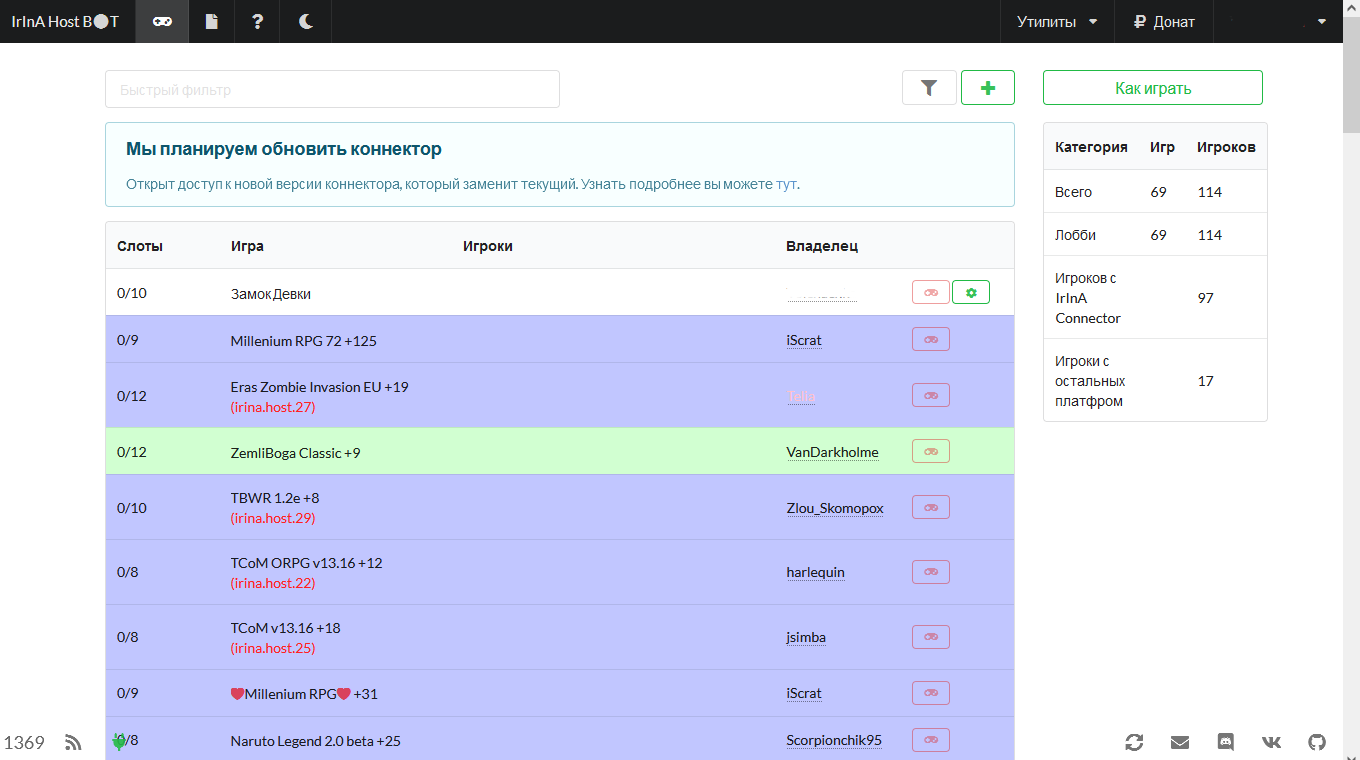Click the refresh arrows icon in footer
1360x760 pixels.
[x=1134, y=742]
